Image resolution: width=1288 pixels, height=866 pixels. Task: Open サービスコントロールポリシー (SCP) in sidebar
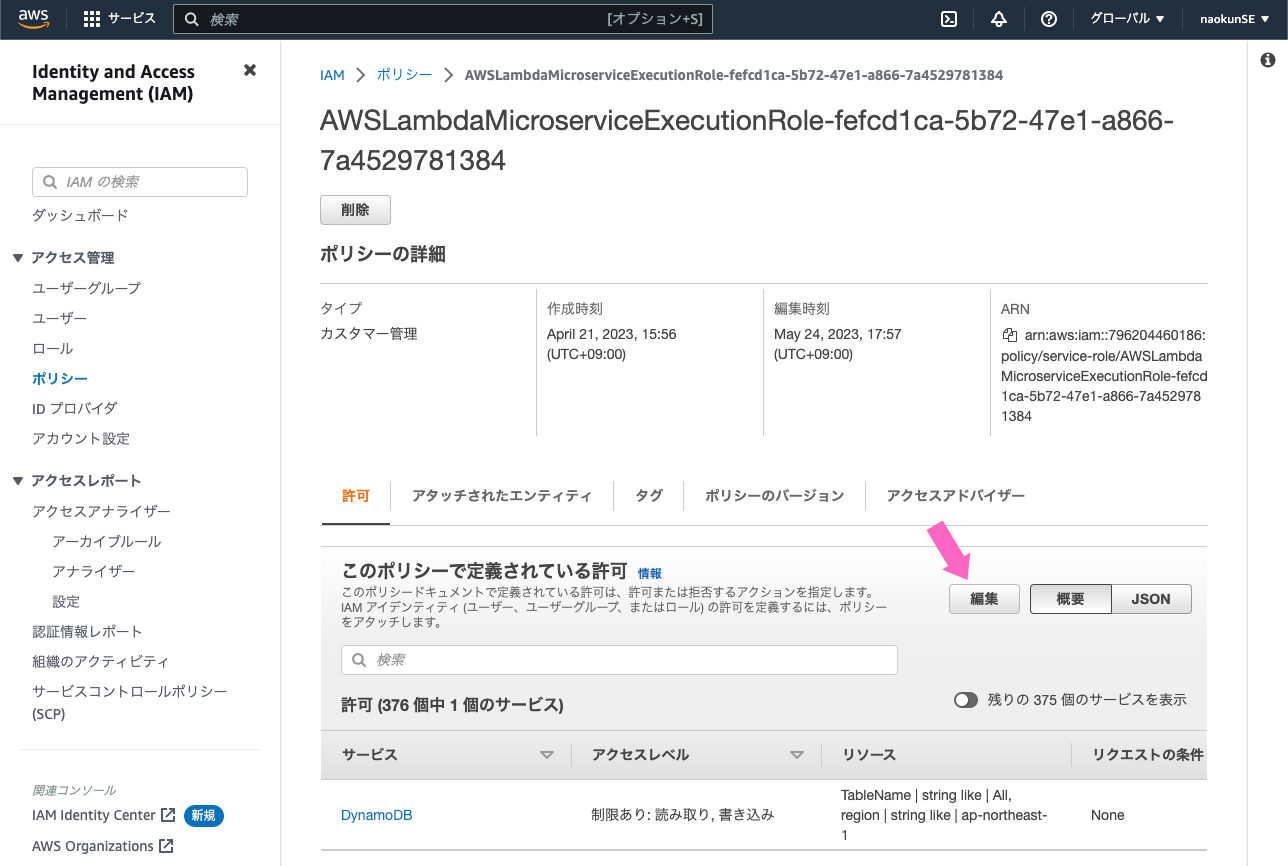click(130, 702)
